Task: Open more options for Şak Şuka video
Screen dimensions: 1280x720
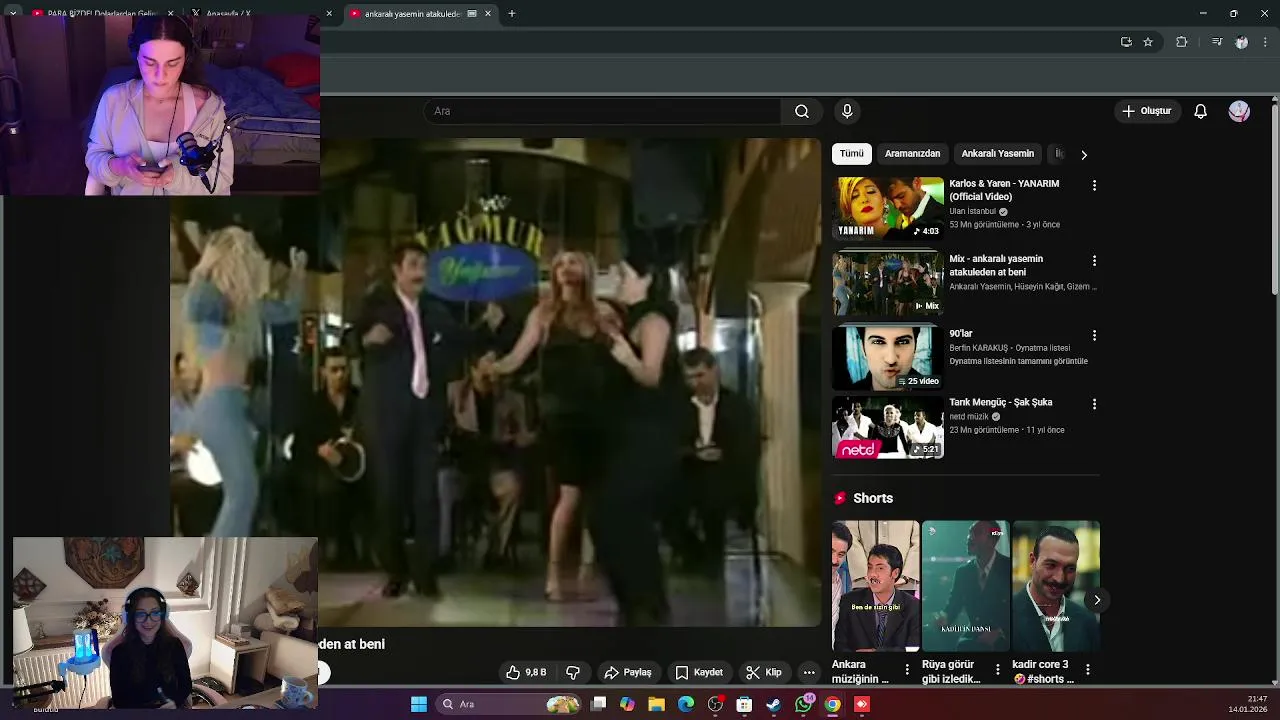Action: pos(1094,404)
